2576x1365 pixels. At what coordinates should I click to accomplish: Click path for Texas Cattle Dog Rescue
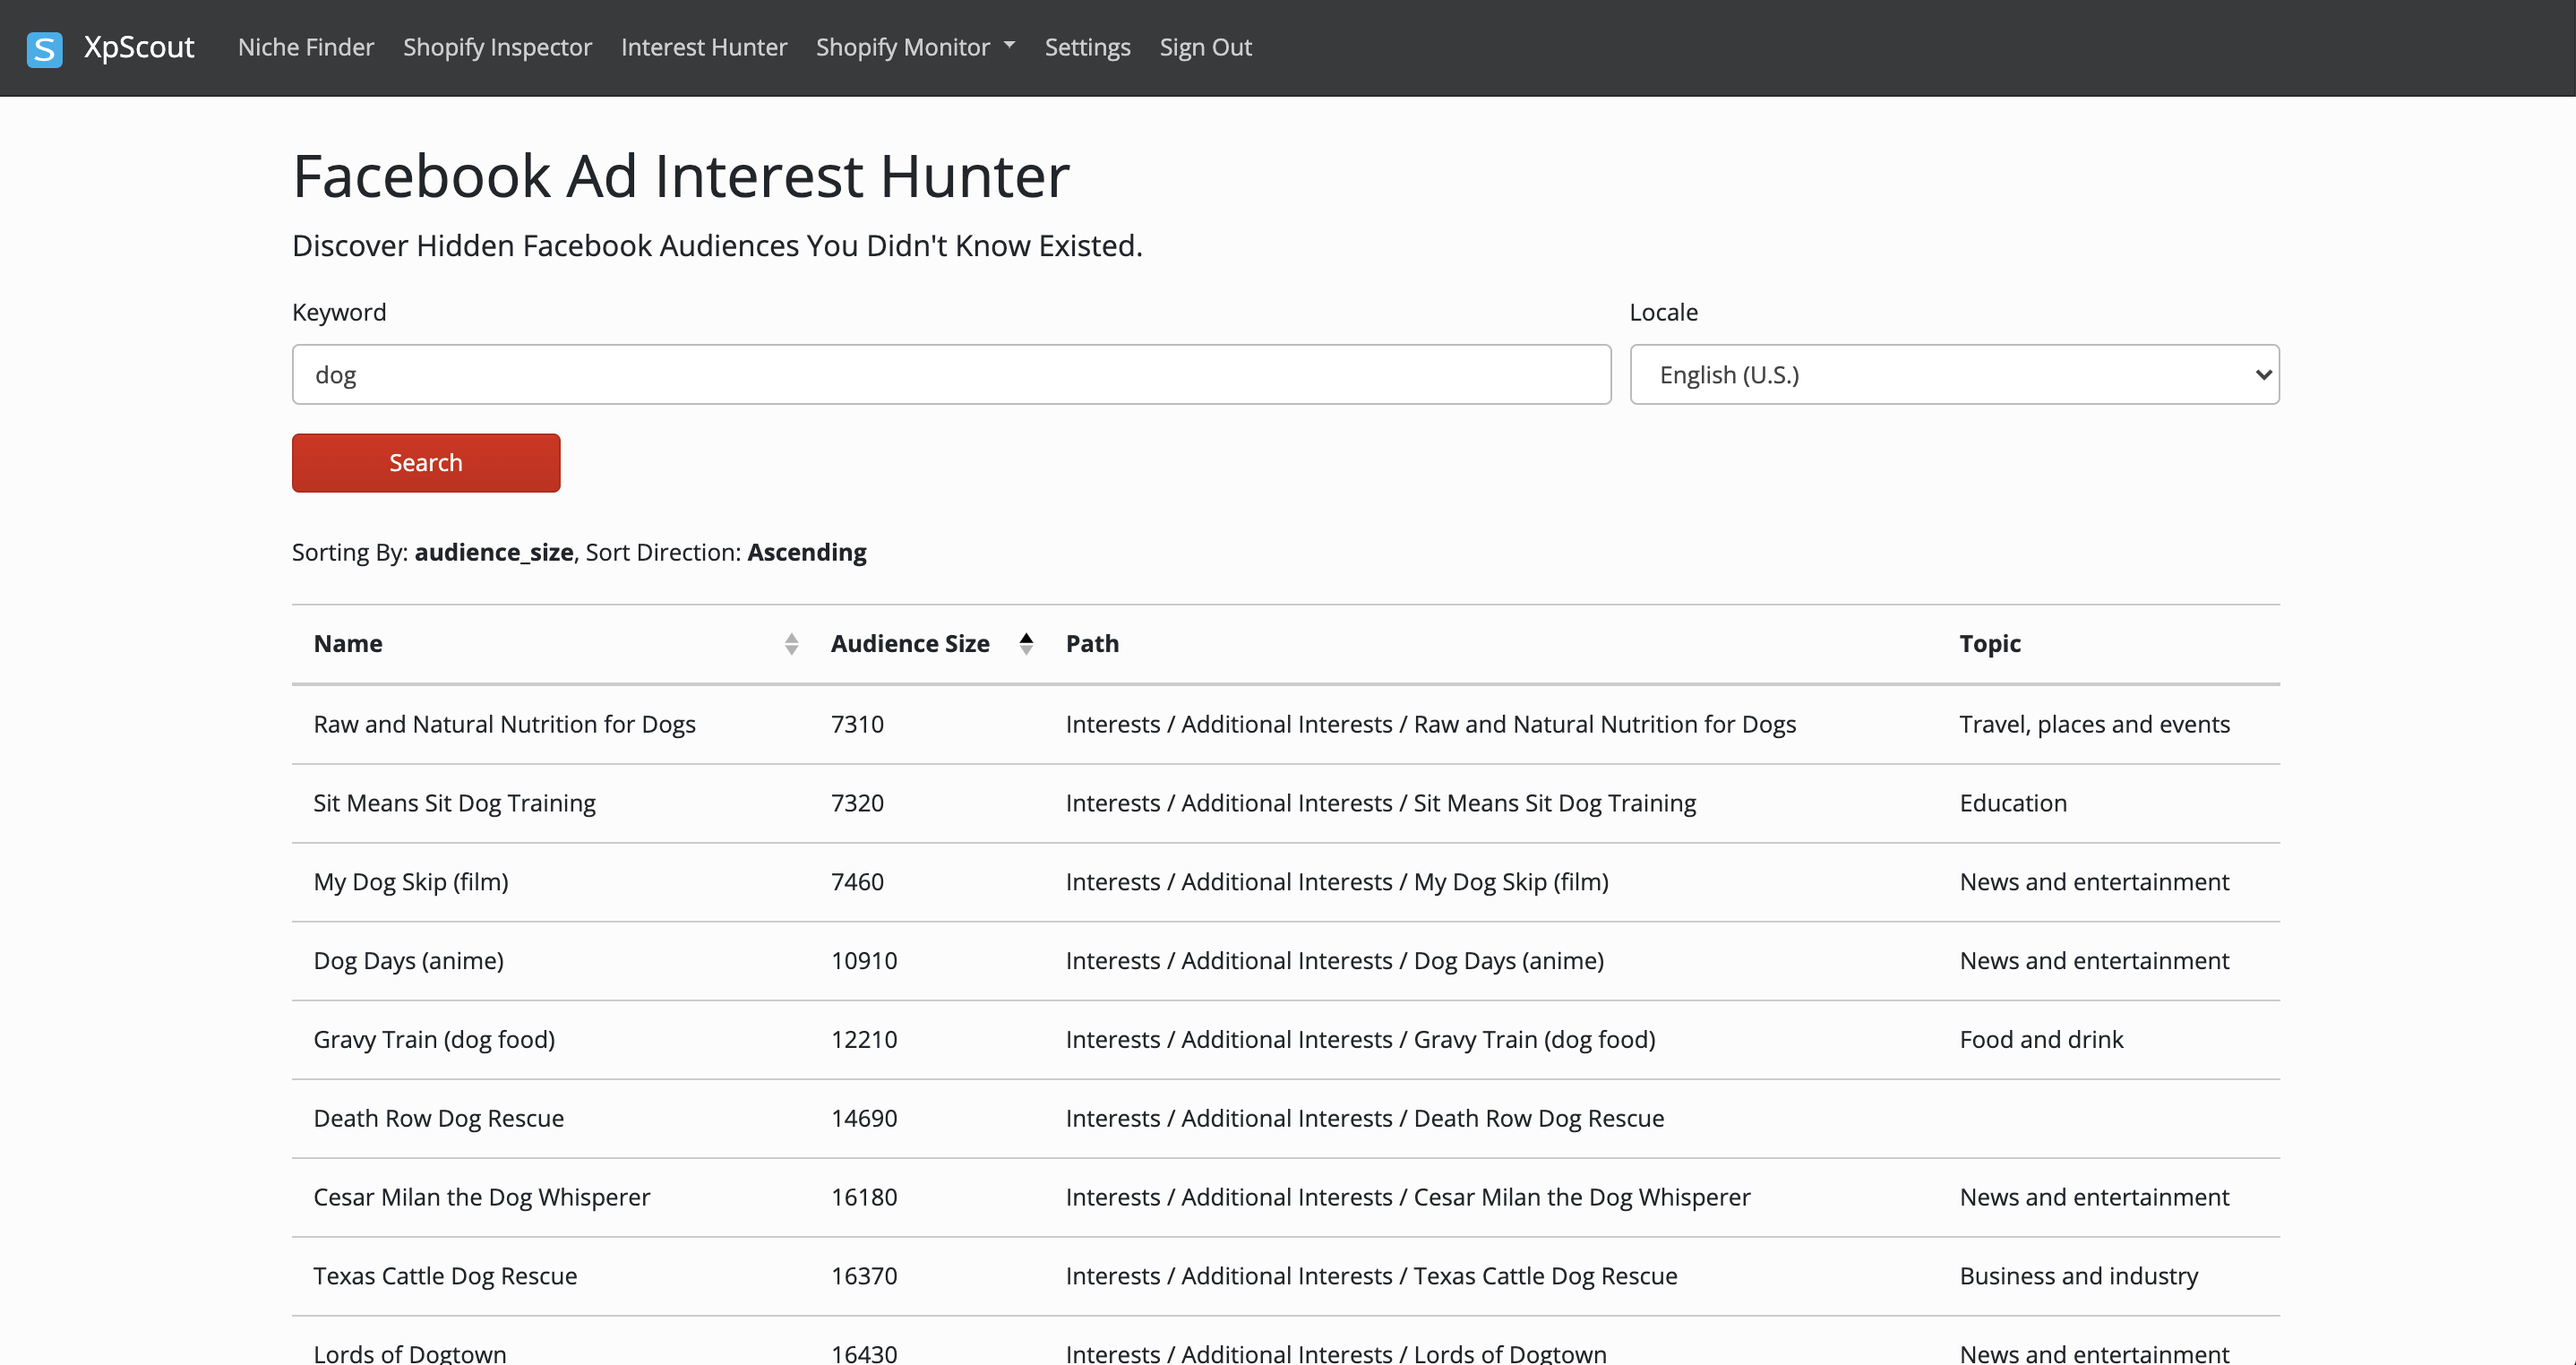(x=1372, y=1276)
